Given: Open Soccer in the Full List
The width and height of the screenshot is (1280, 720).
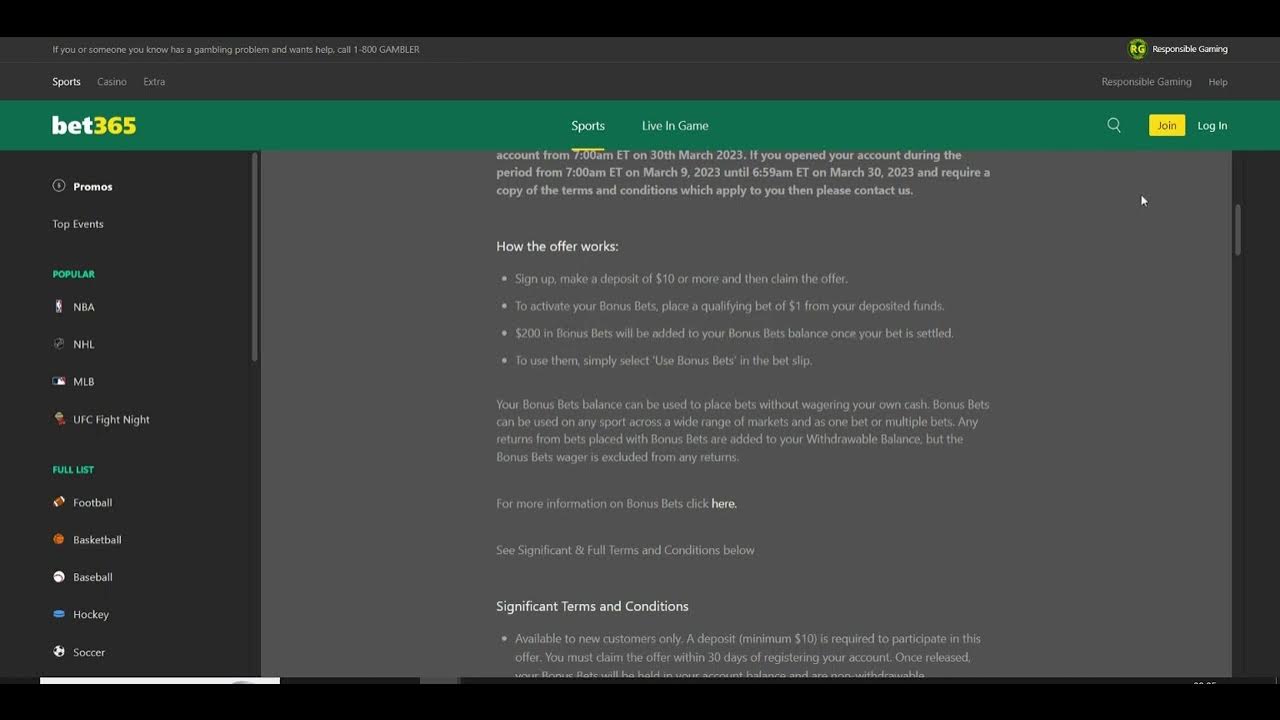Looking at the screenshot, I should click(x=89, y=652).
